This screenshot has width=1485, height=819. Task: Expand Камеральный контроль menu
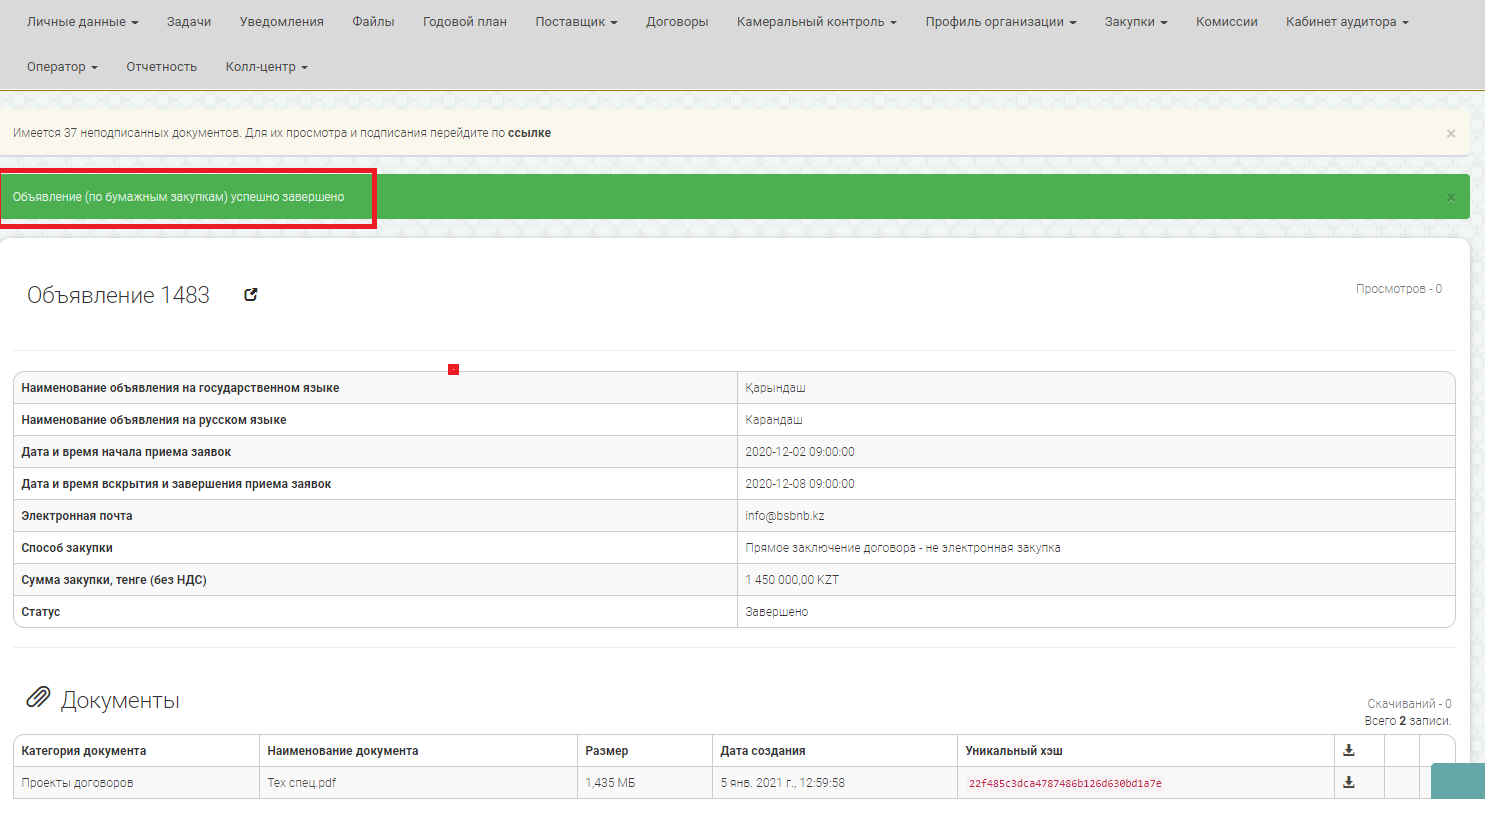click(x=816, y=22)
